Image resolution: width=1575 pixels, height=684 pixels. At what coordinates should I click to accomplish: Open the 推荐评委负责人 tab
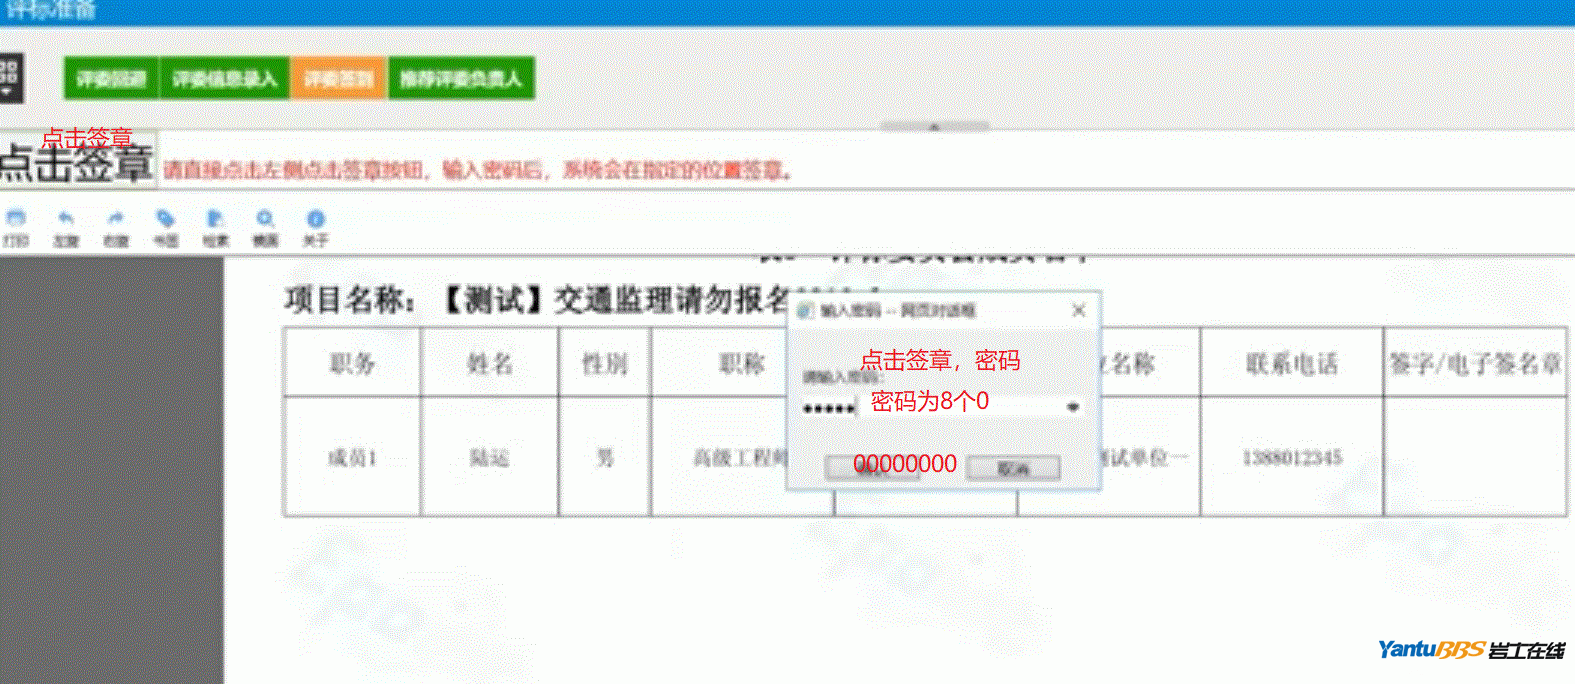click(461, 79)
